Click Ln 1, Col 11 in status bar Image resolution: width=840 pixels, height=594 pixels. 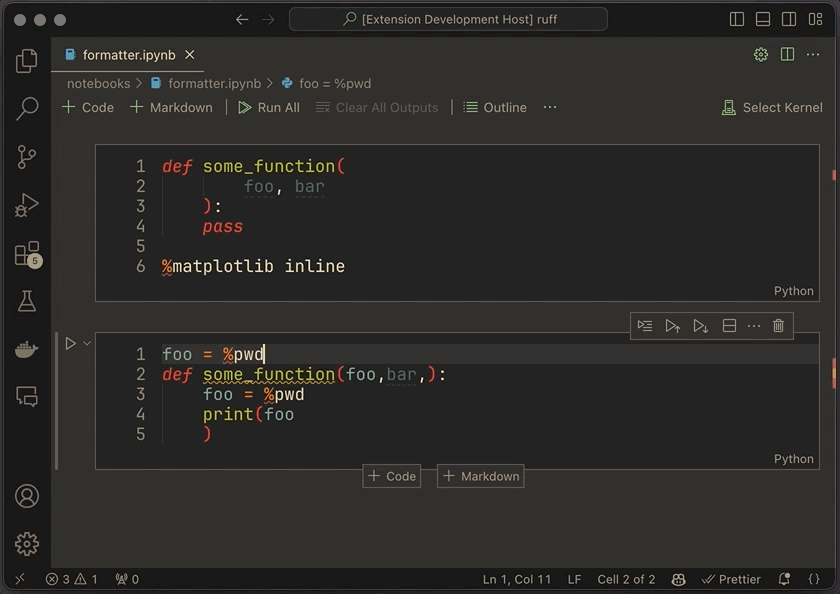point(516,579)
